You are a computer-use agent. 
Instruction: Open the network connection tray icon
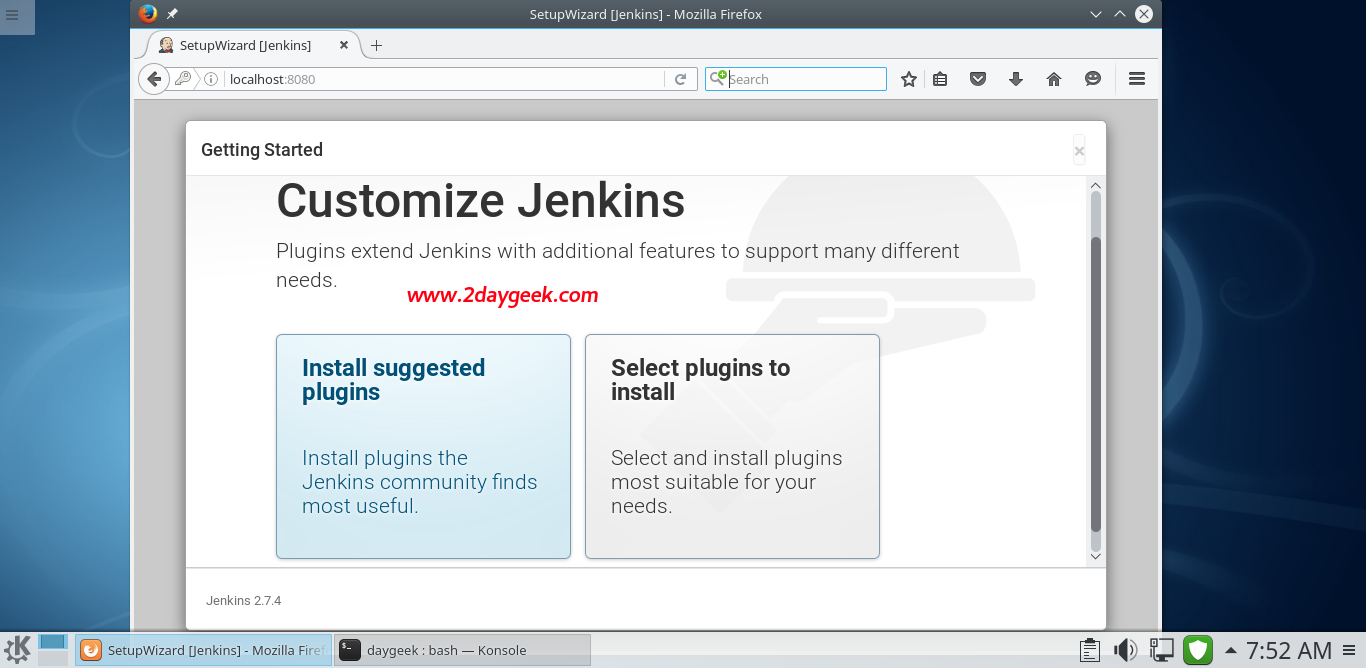[x=1161, y=650]
